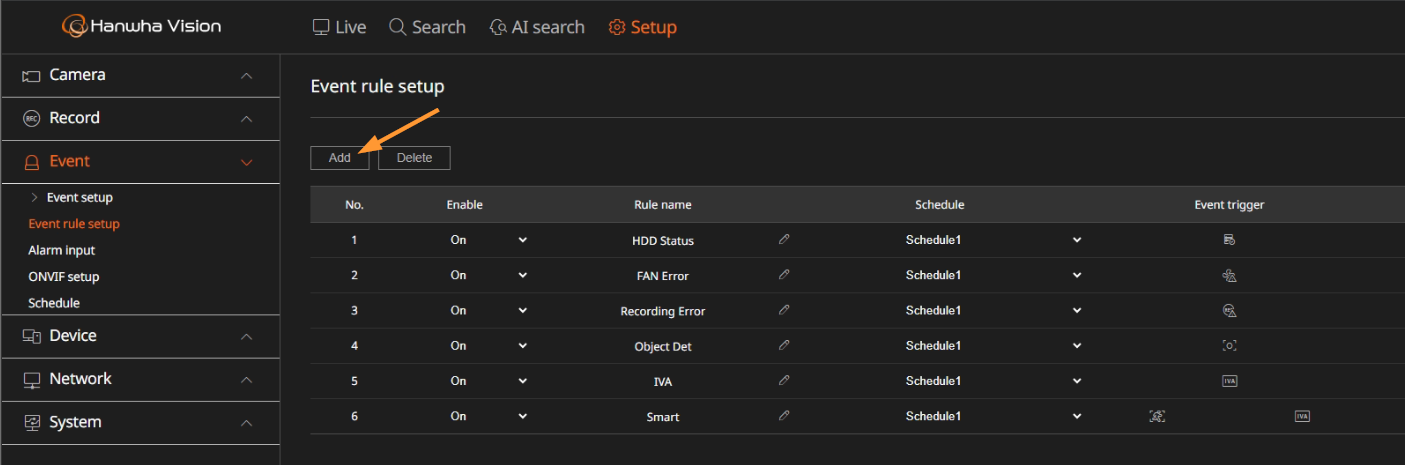
Task: Edit the Smart rule name pencil
Action: (784, 416)
